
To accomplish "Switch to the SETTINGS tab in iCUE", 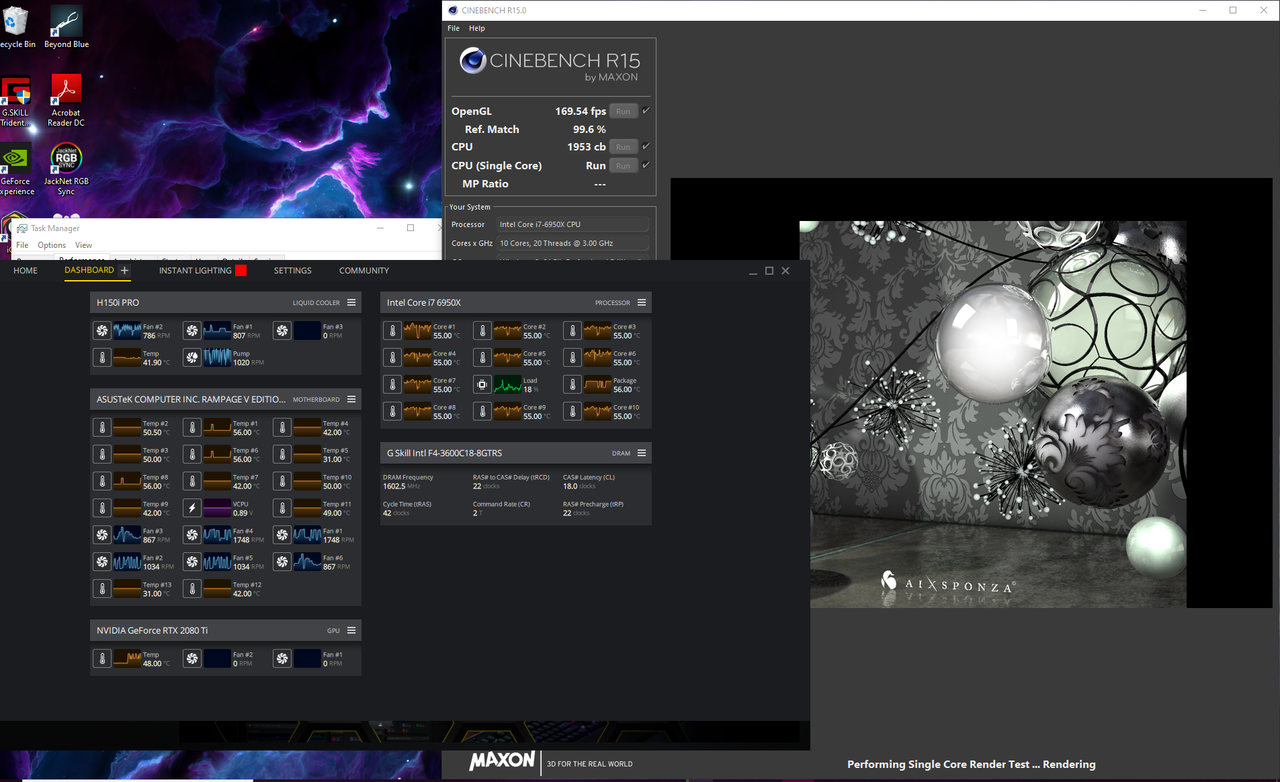I will [x=292, y=270].
